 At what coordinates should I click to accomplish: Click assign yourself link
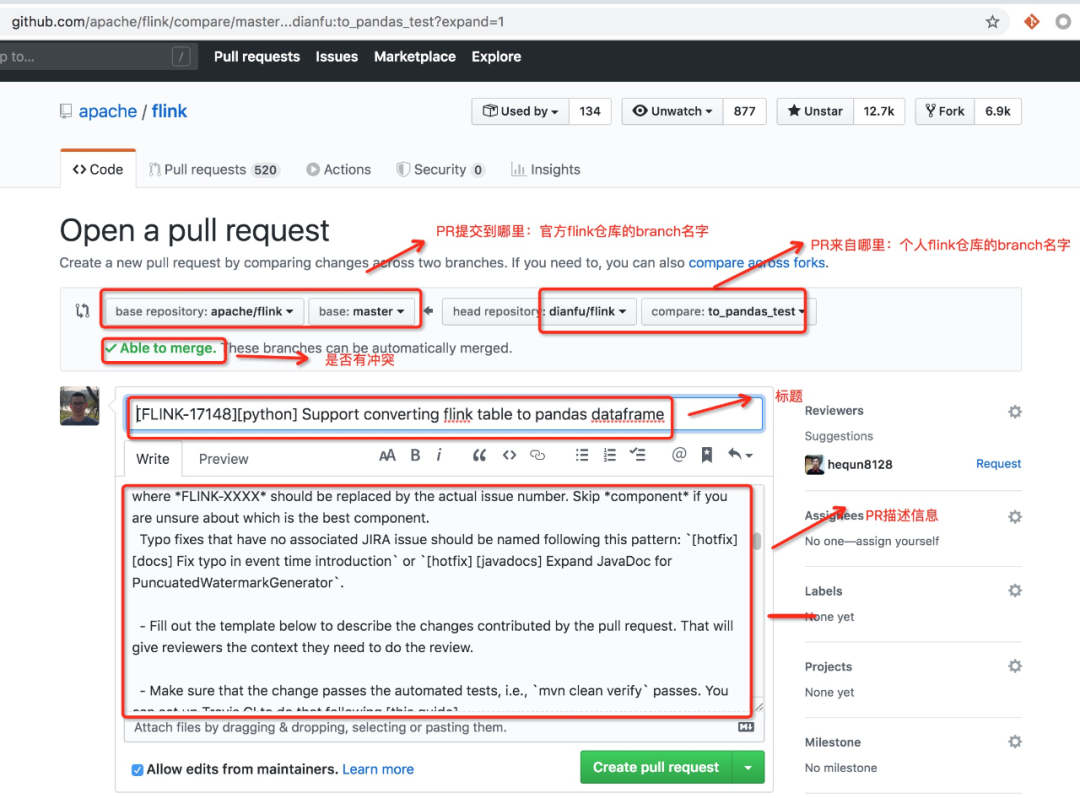897,541
